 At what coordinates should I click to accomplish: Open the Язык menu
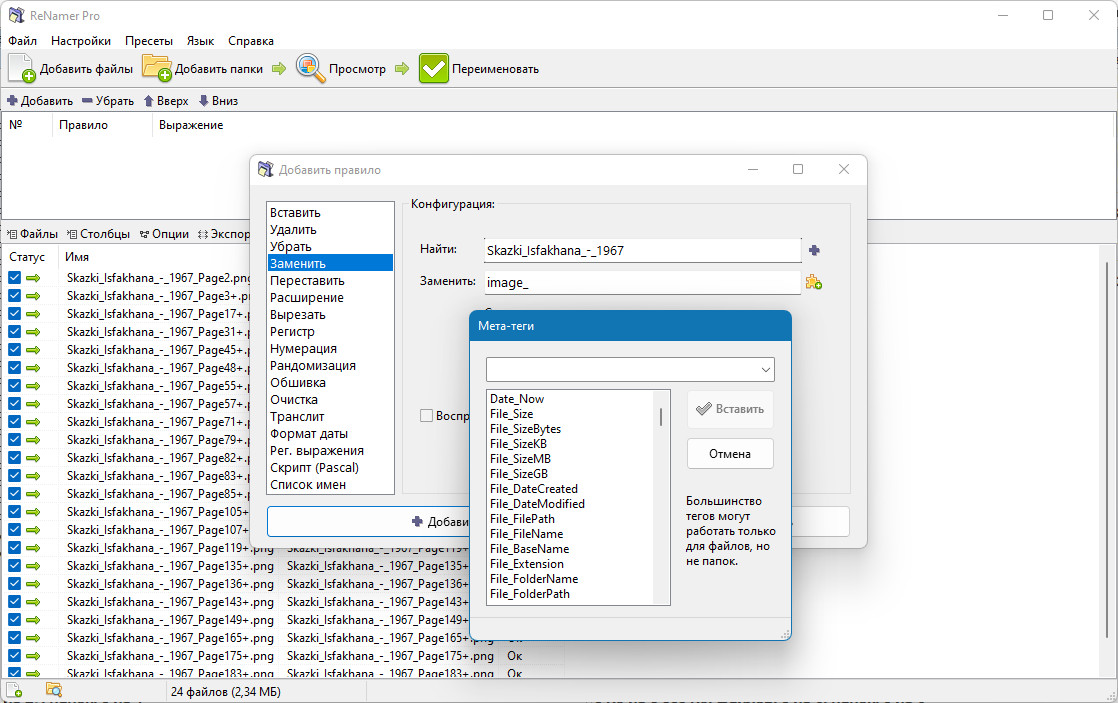click(x=200, y=41)
